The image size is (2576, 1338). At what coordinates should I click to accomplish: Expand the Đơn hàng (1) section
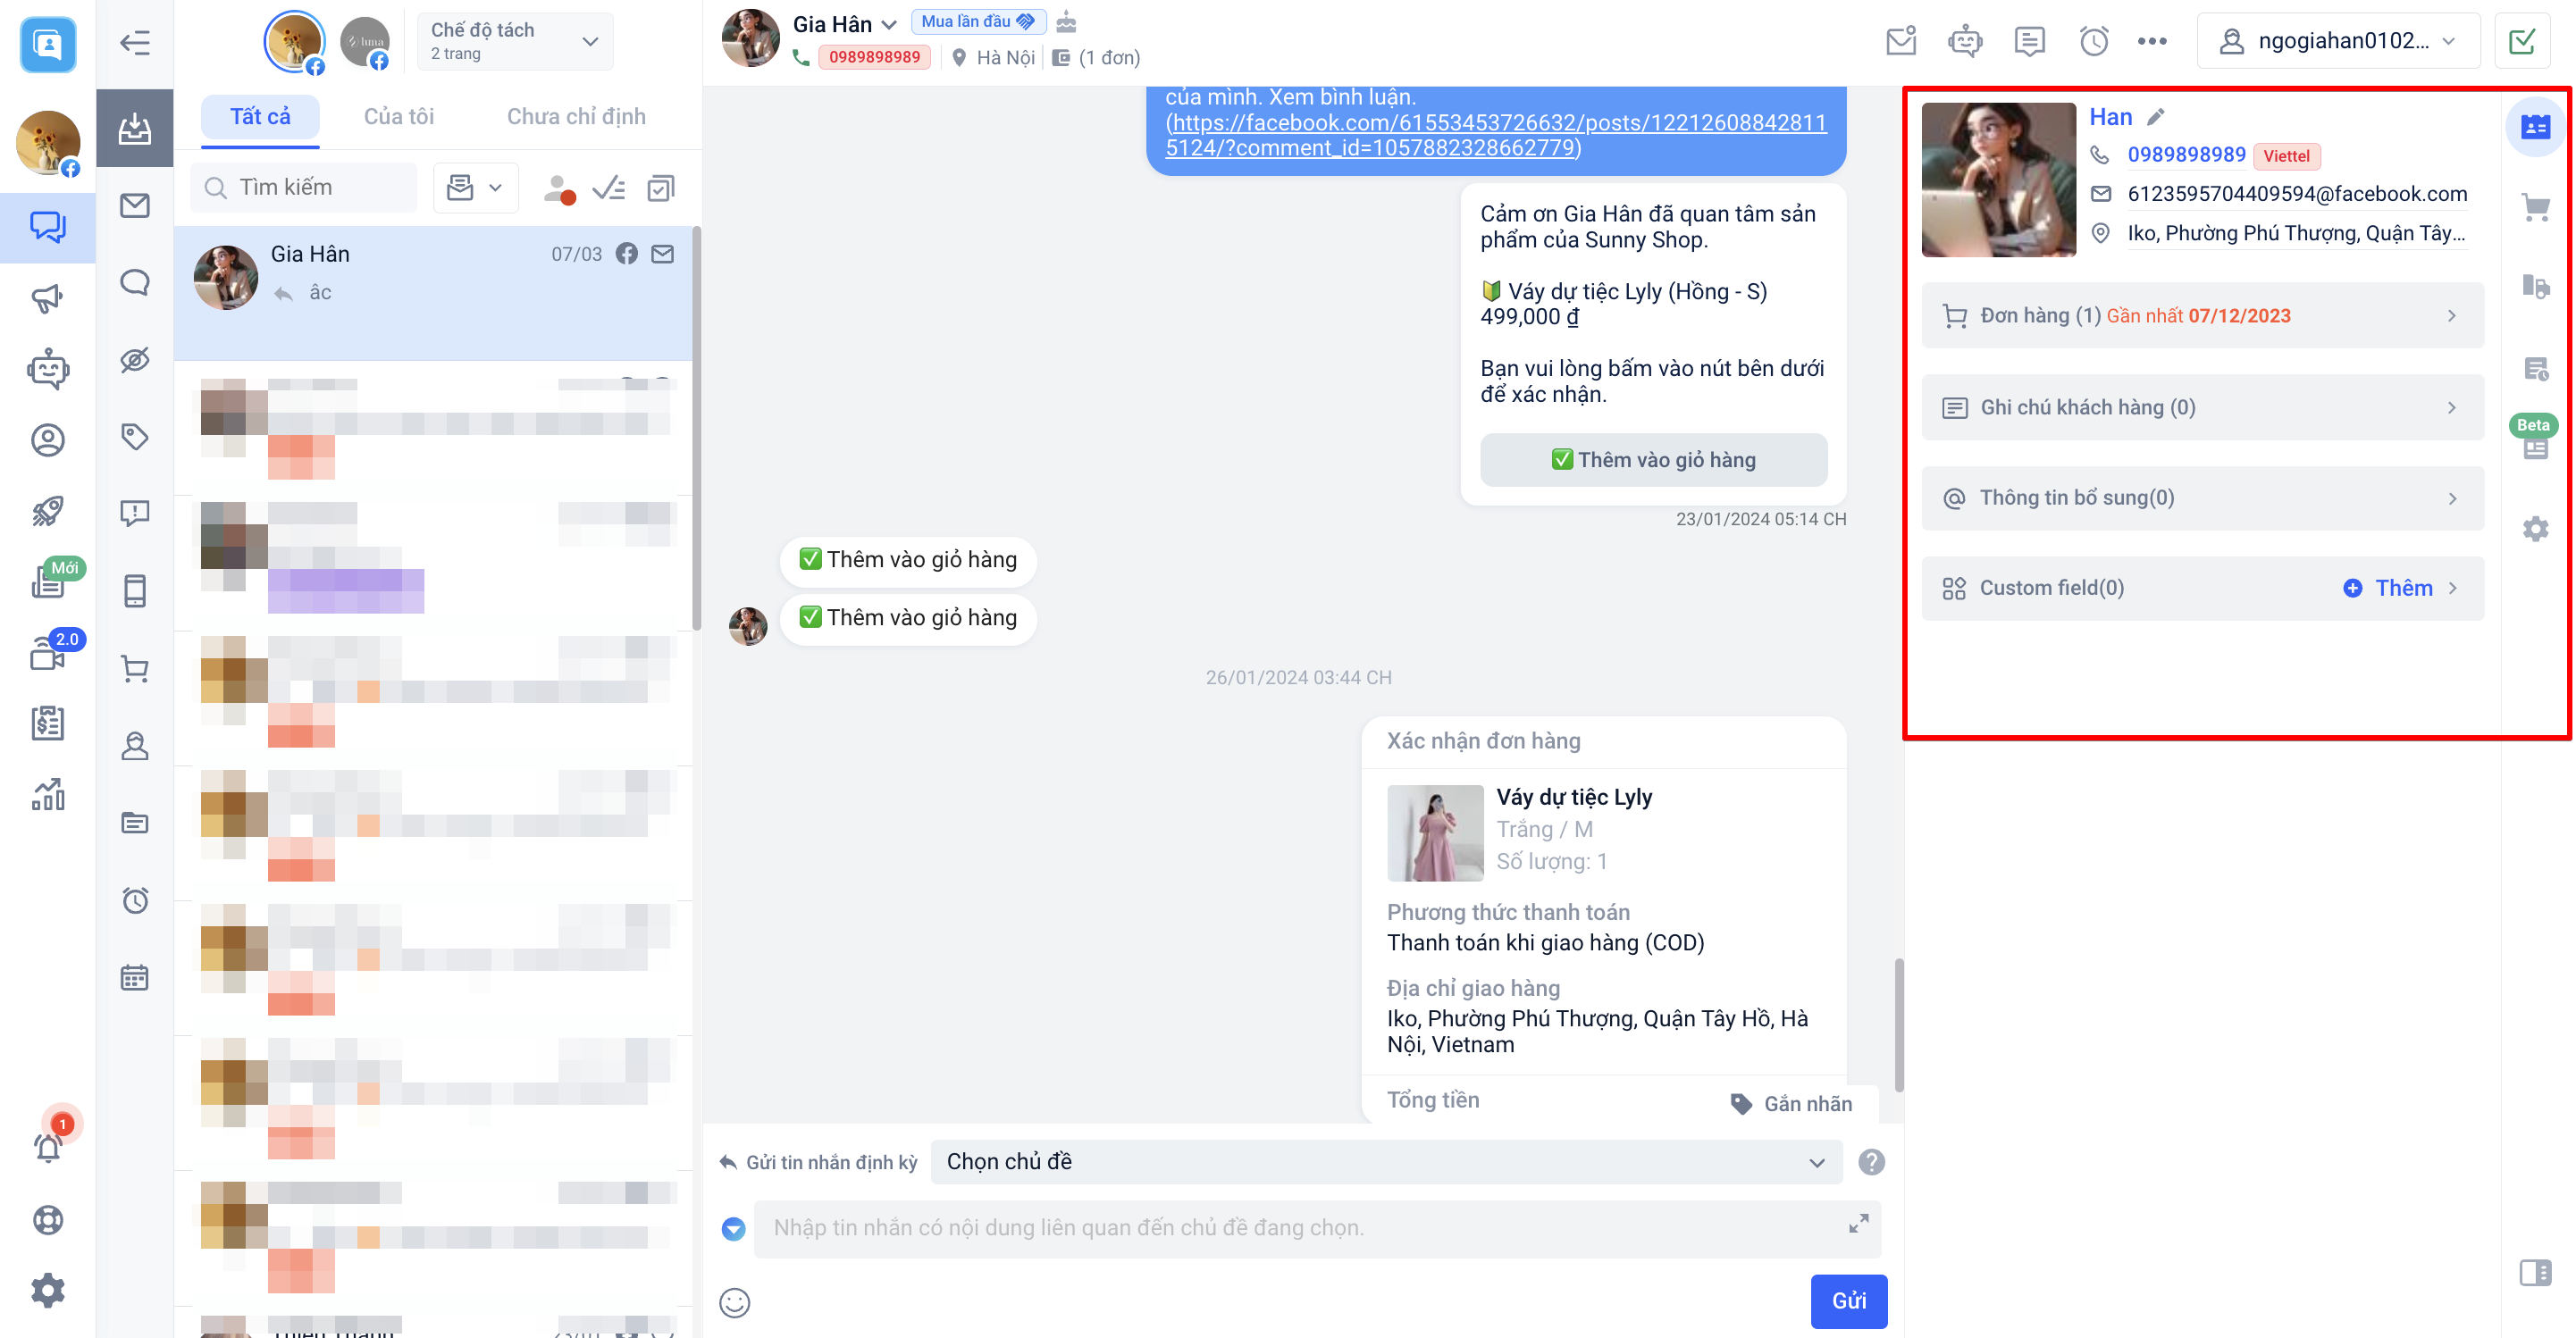click(2202, 316)
